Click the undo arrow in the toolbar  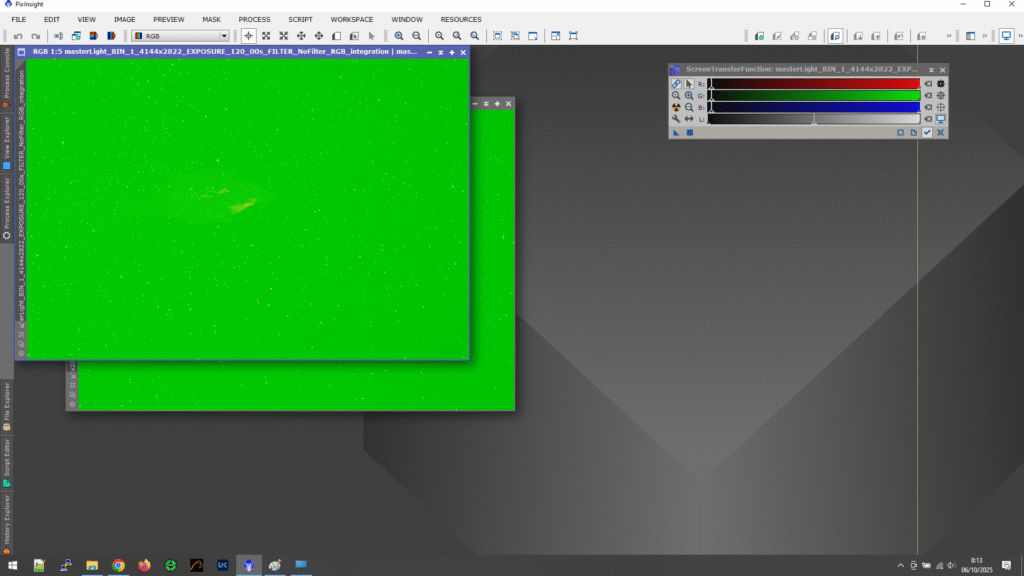coord(18,36)
